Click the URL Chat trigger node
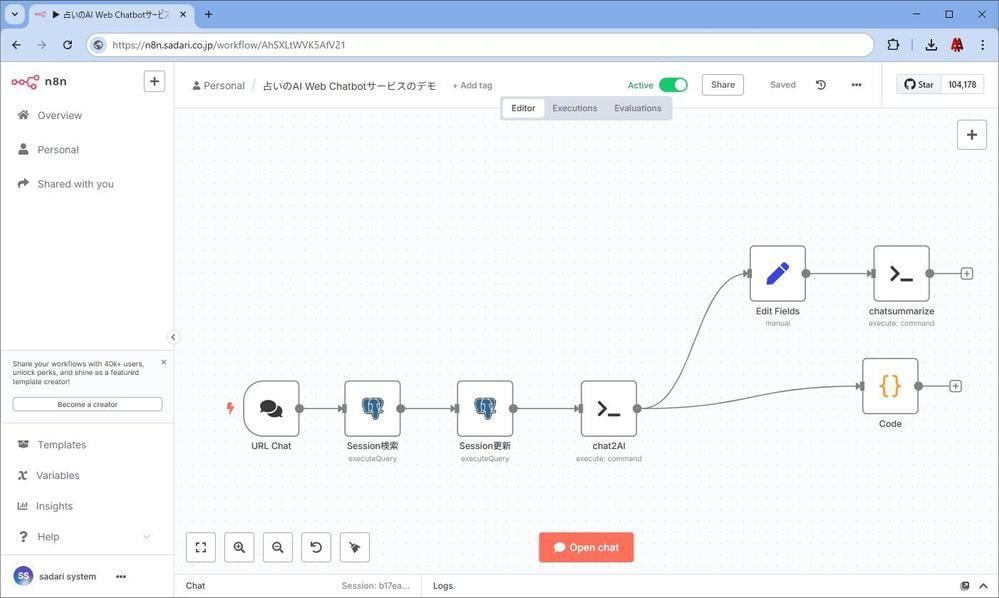This screenshot has height=598, width=999. [271, 408]
